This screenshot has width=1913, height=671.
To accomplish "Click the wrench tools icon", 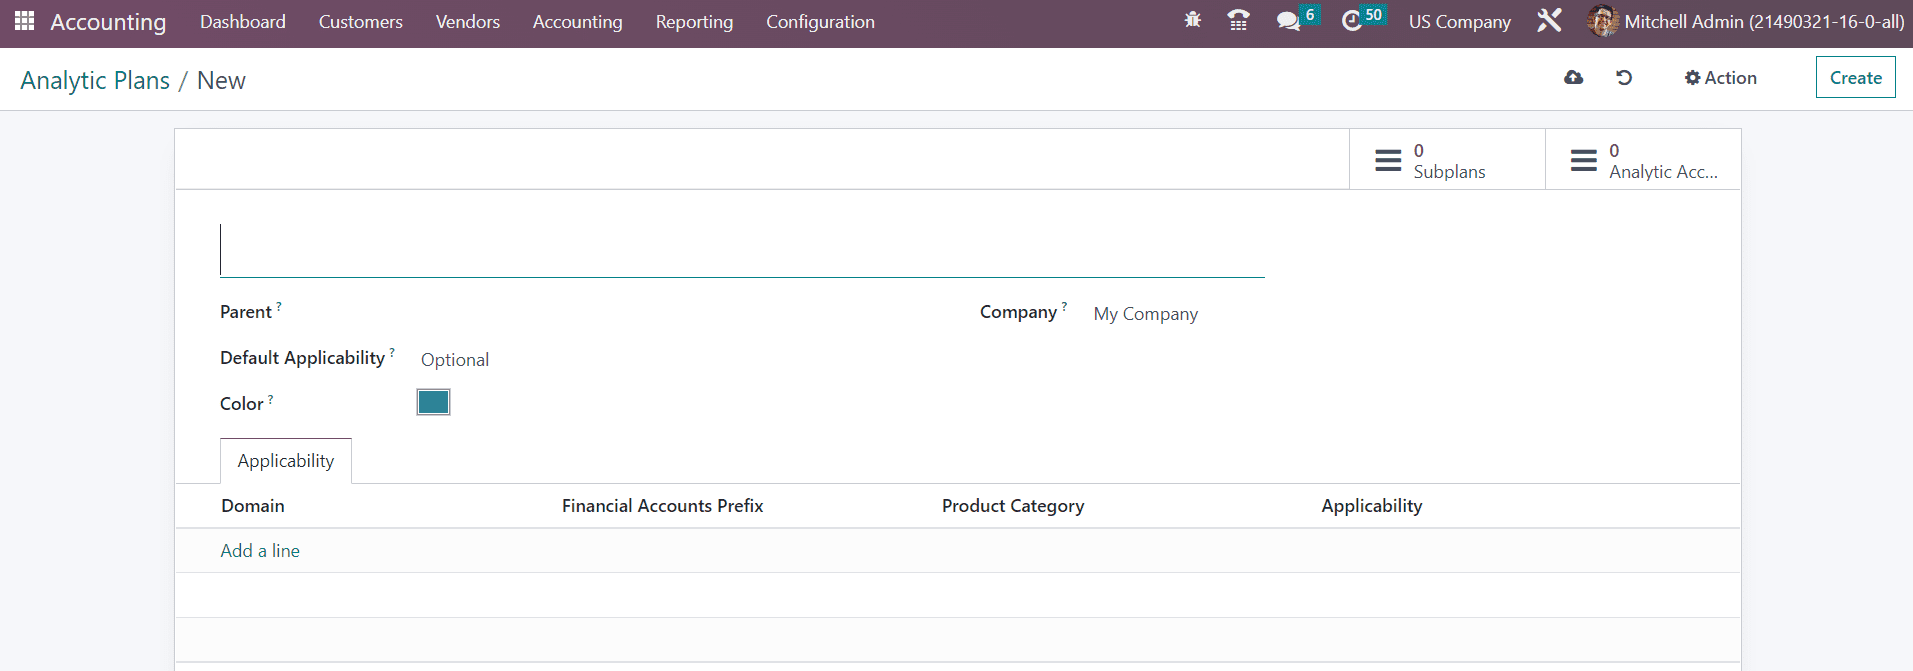I will click(1549, 21).
